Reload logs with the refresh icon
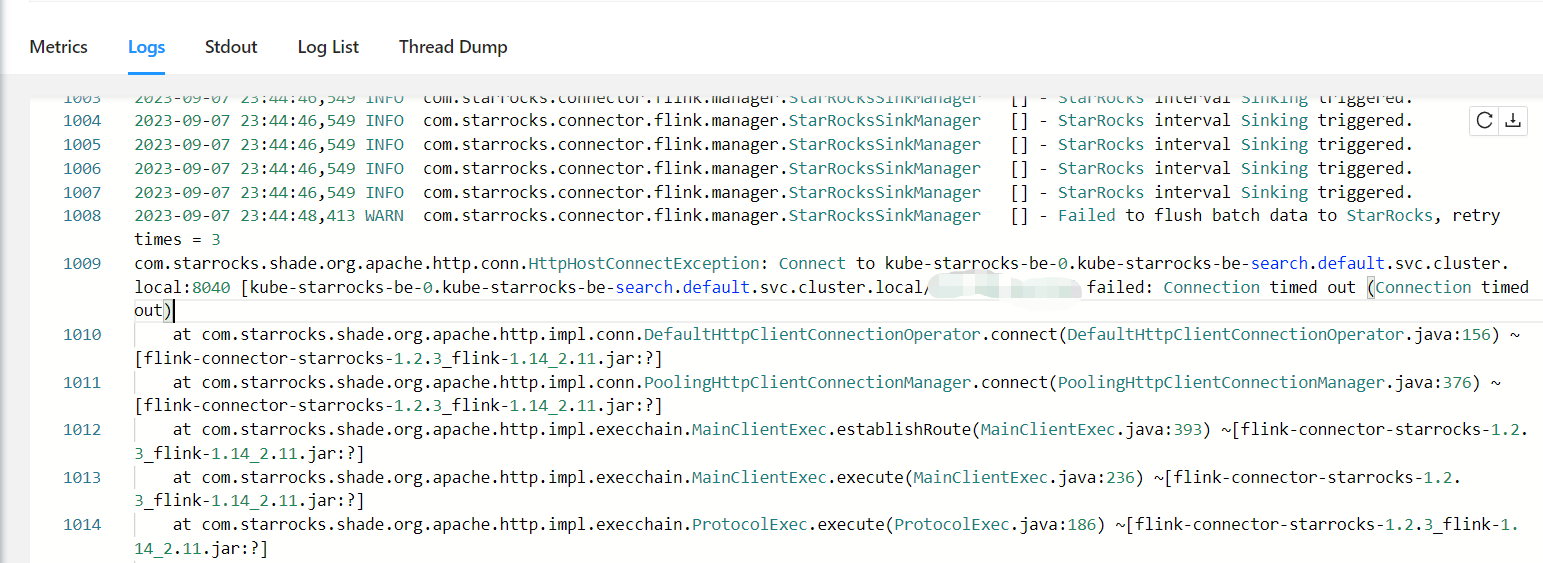Screen dimensions: 1543x563 (x=1484, y=120)
